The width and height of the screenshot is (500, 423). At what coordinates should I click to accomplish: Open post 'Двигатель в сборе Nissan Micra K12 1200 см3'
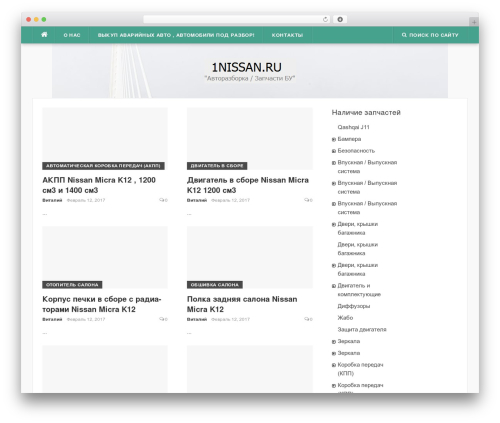click(x=248, y=185)
